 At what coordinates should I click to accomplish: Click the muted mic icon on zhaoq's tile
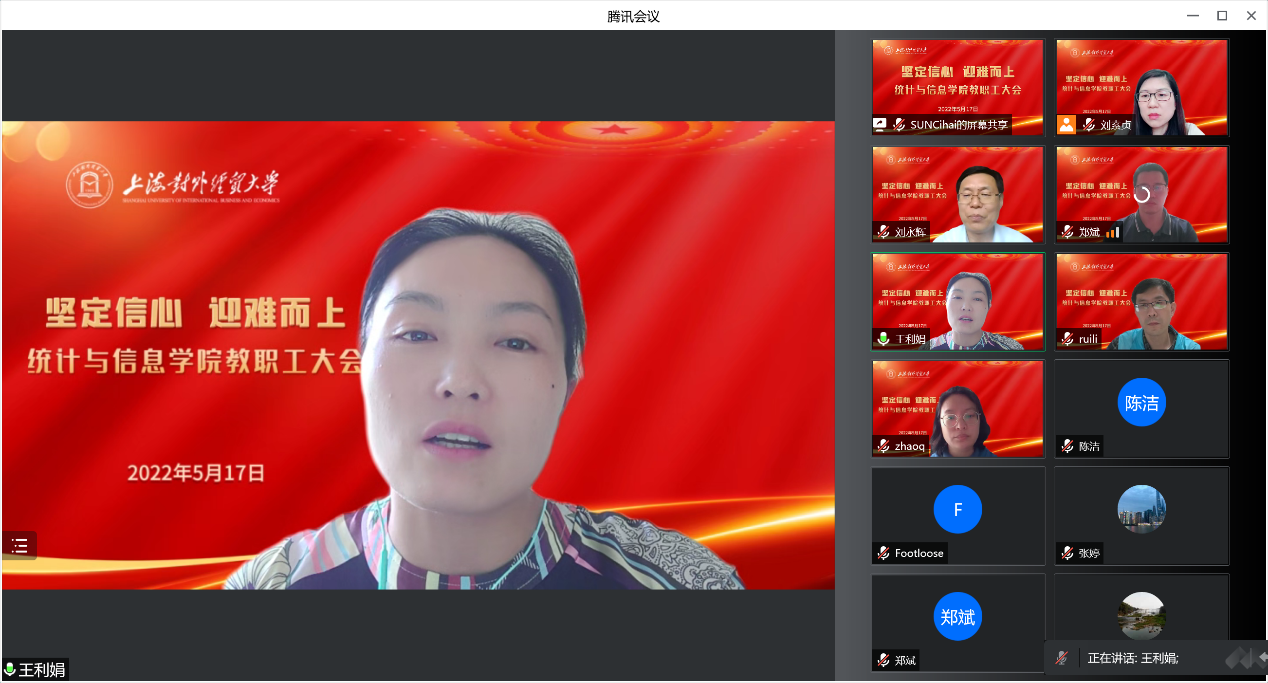tap(883, 446)
